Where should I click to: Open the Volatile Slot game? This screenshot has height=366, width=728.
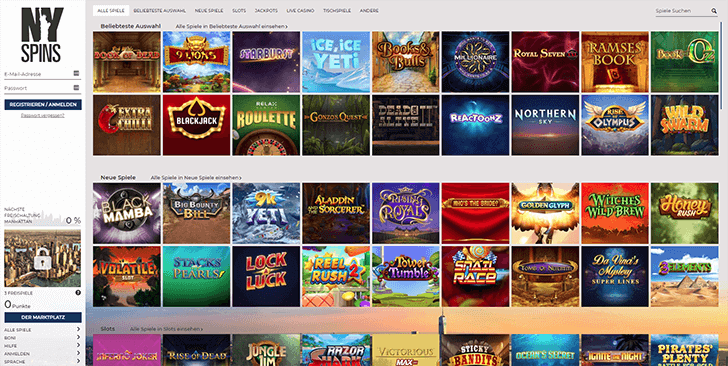pos(127,276)
